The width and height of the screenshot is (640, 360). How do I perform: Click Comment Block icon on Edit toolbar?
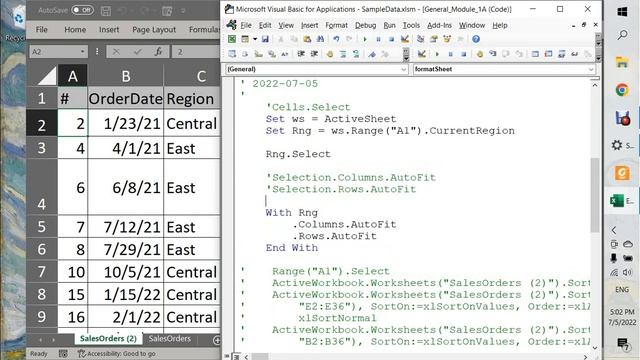pyautogui.click(x=343, y=54)
